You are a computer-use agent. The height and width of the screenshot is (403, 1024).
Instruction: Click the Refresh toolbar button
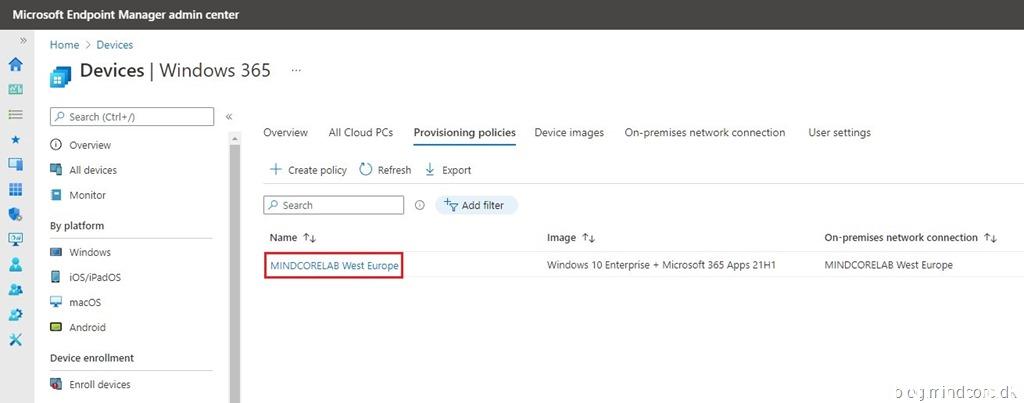tap(385, 170)
